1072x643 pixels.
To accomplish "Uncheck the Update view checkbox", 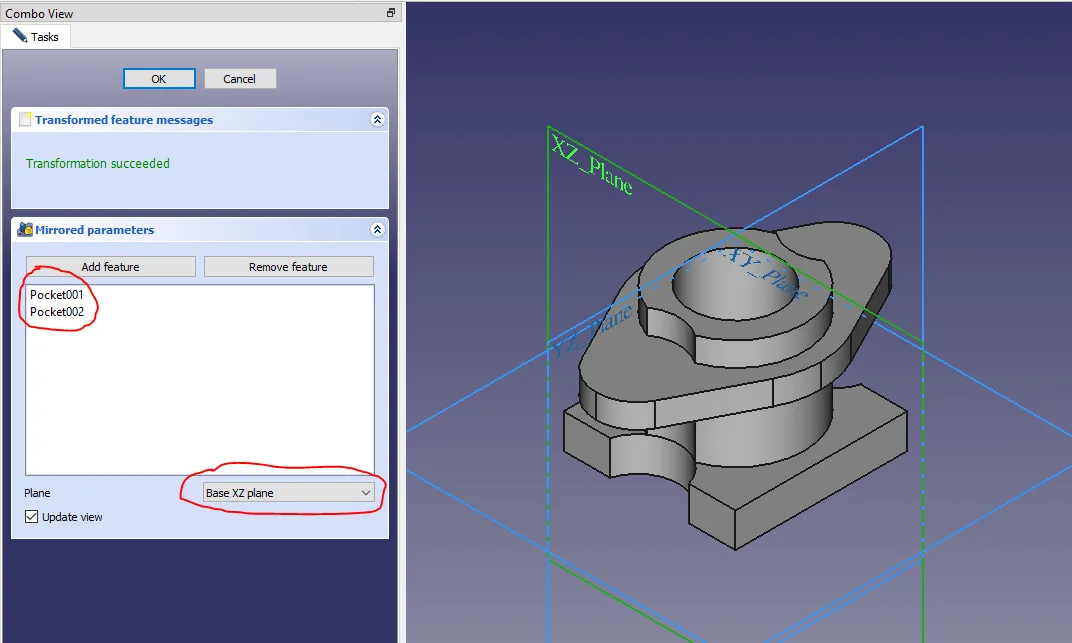I will (x=32, y=517).
